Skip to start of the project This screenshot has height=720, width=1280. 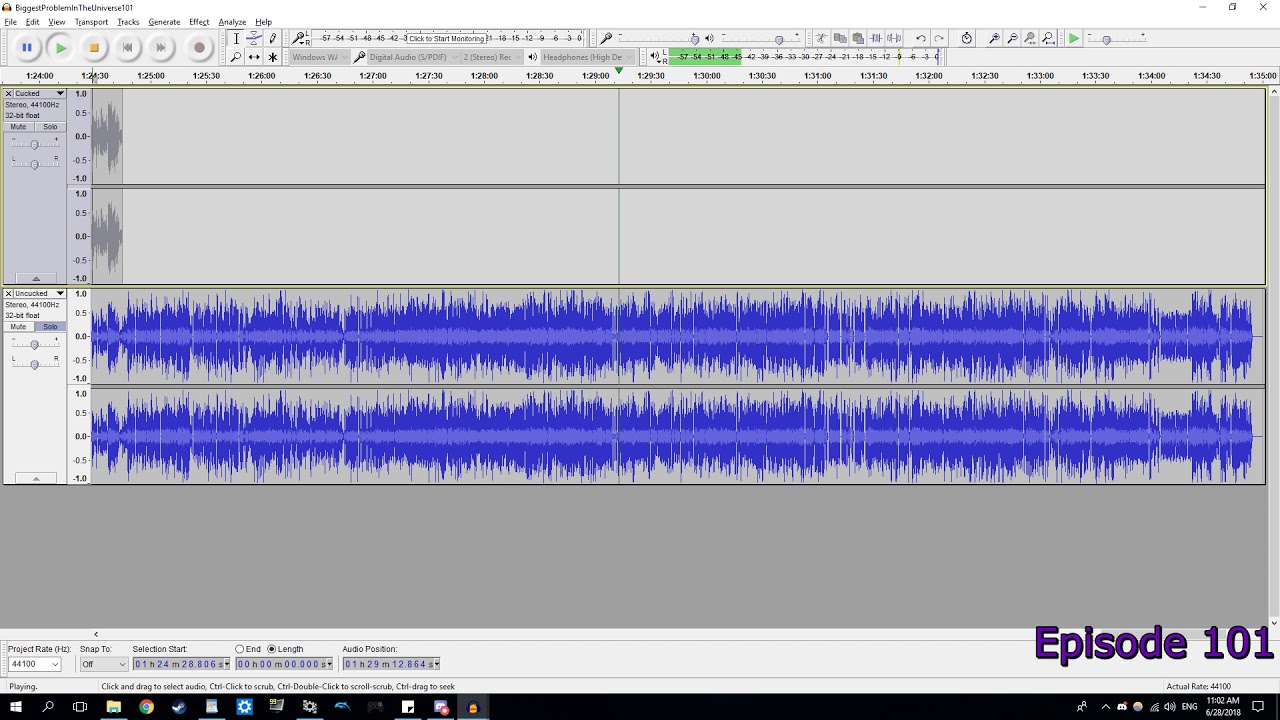coord(127,47)
